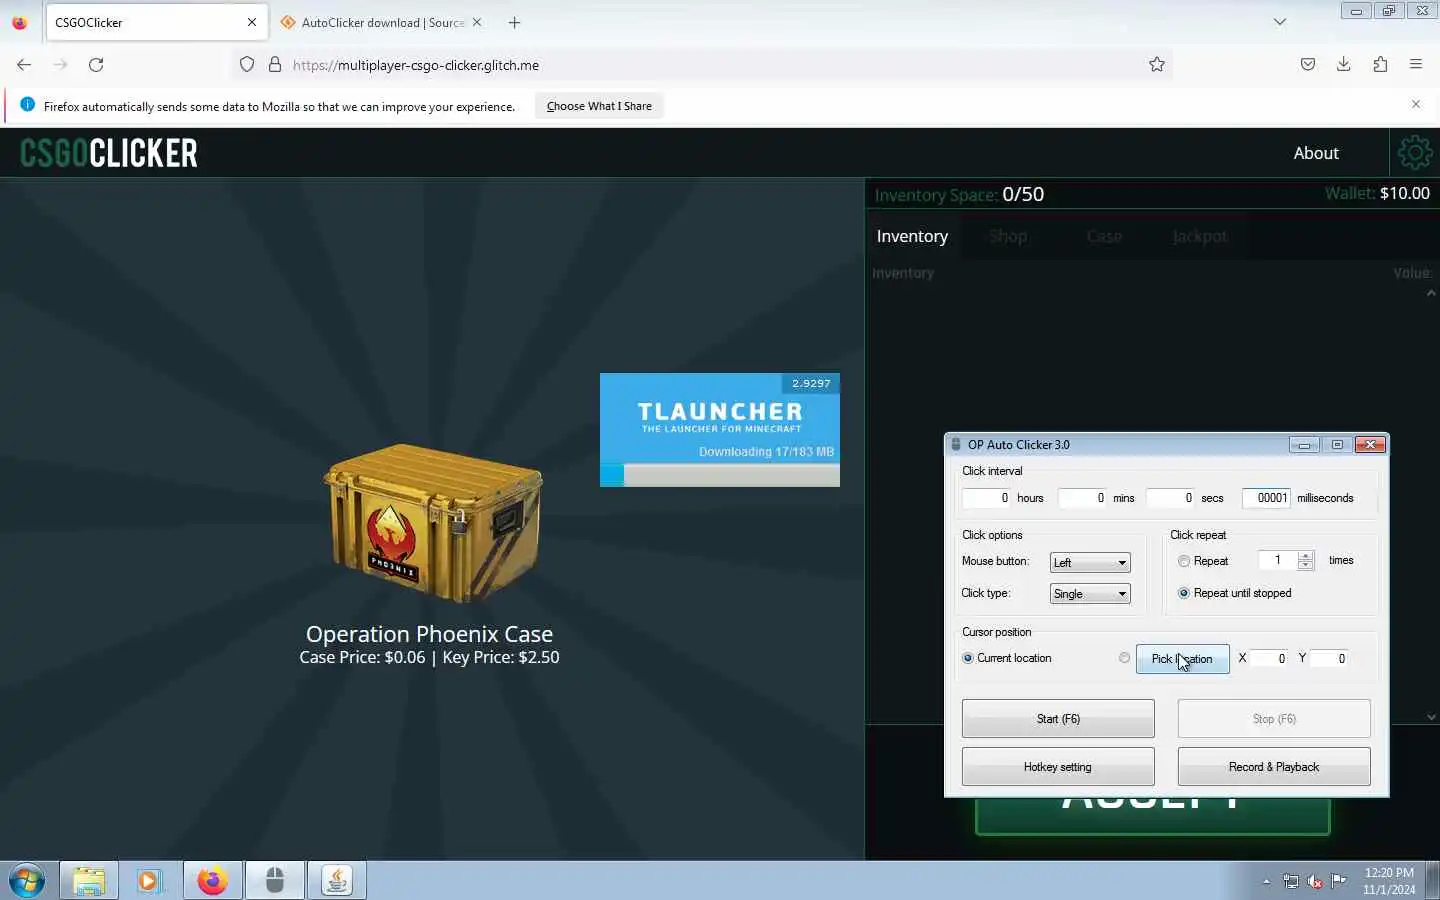
Task: Open the About page link
Action: point(1316,153)
